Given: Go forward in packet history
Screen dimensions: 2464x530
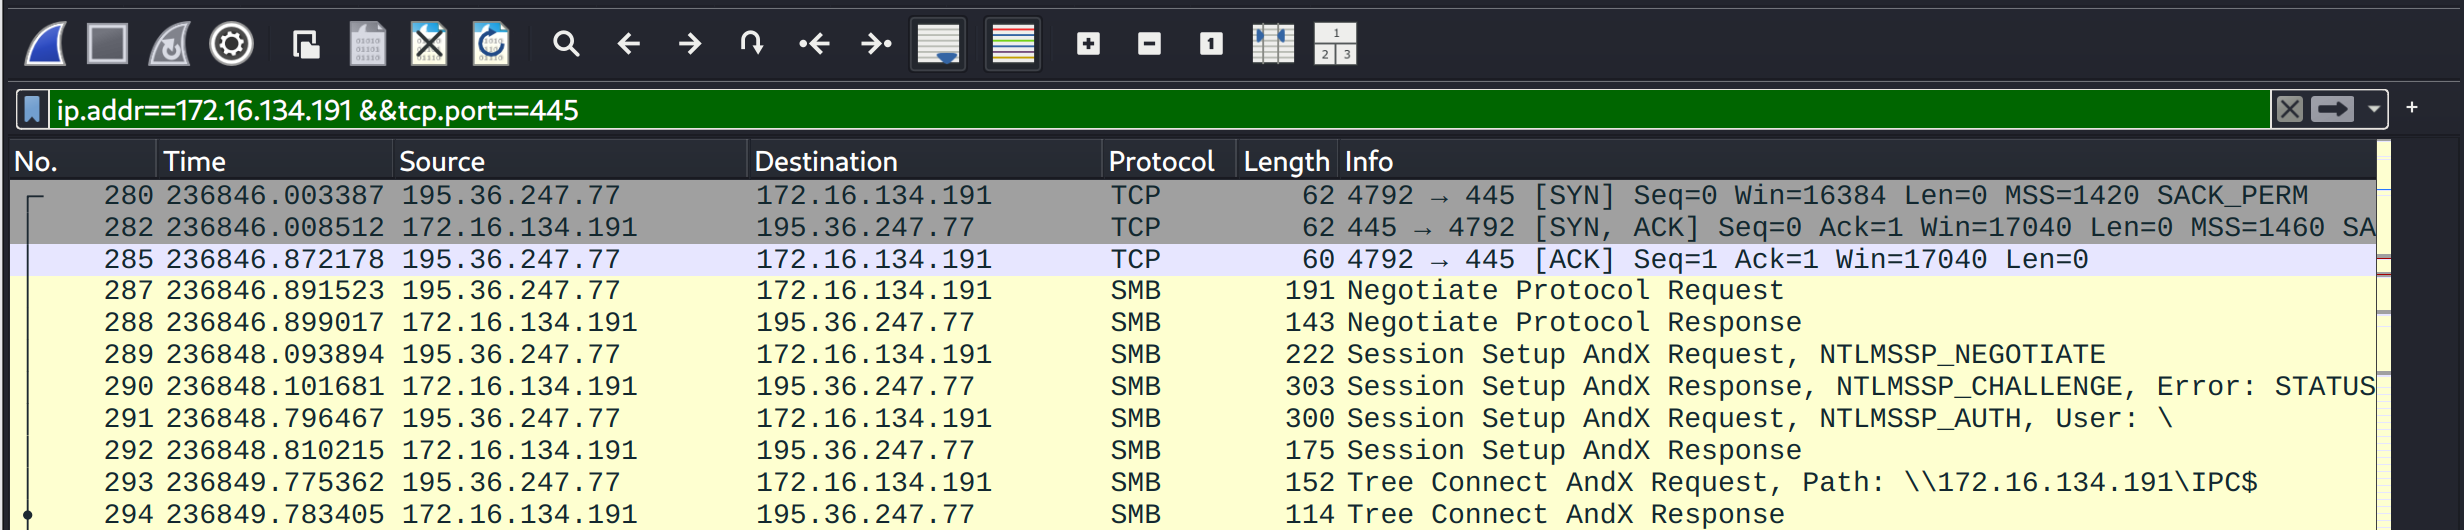Looking at the screenshot, I should [690, 44].
